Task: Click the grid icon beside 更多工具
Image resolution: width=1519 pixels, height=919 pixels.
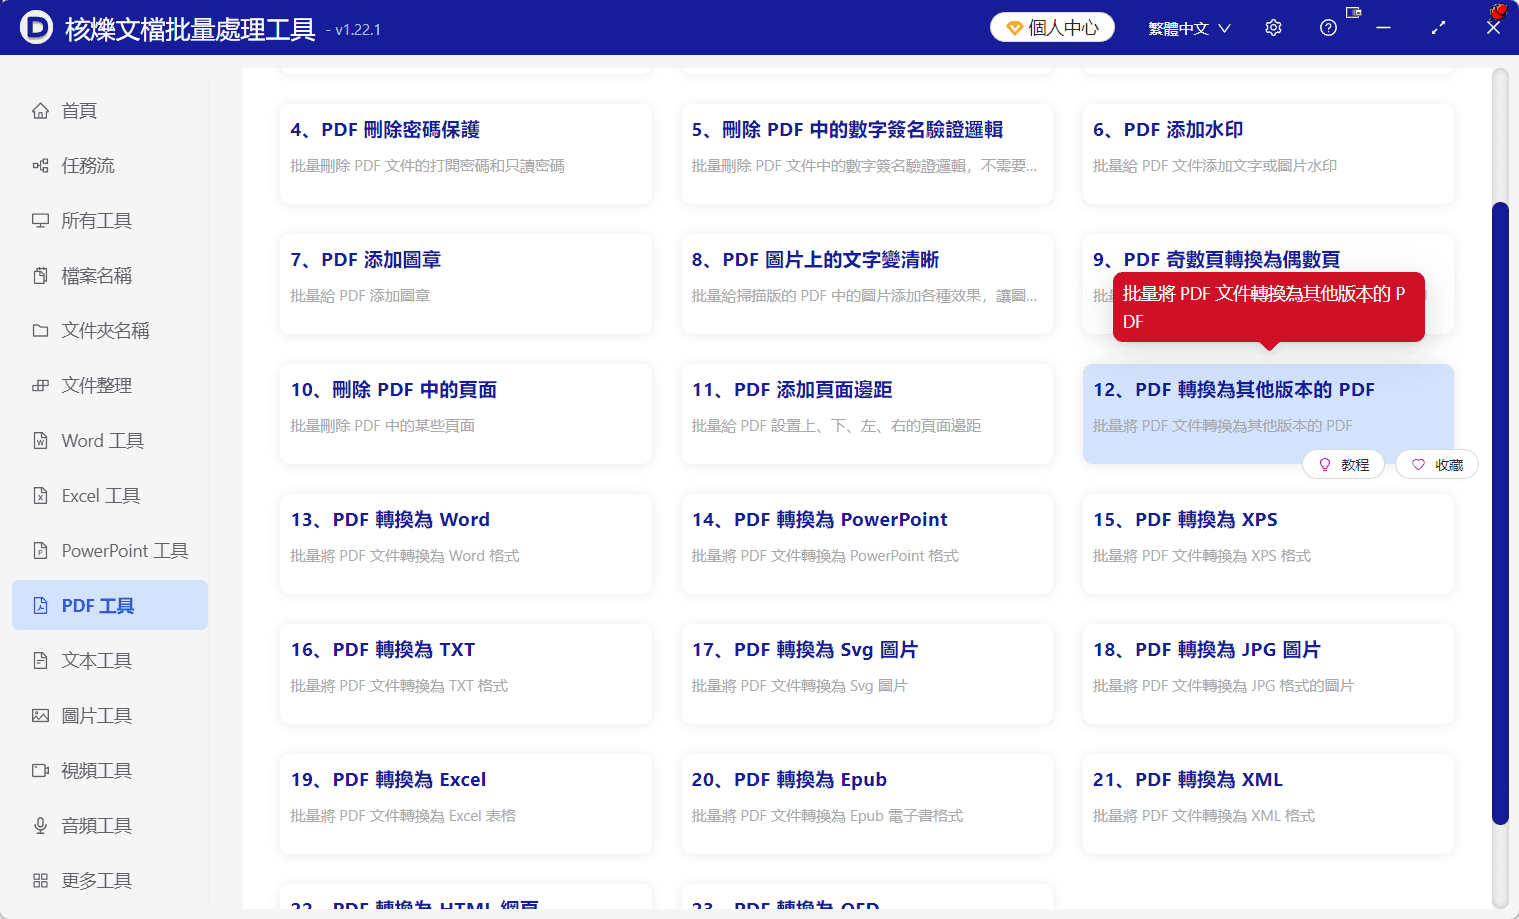Action: coord(40,881)
